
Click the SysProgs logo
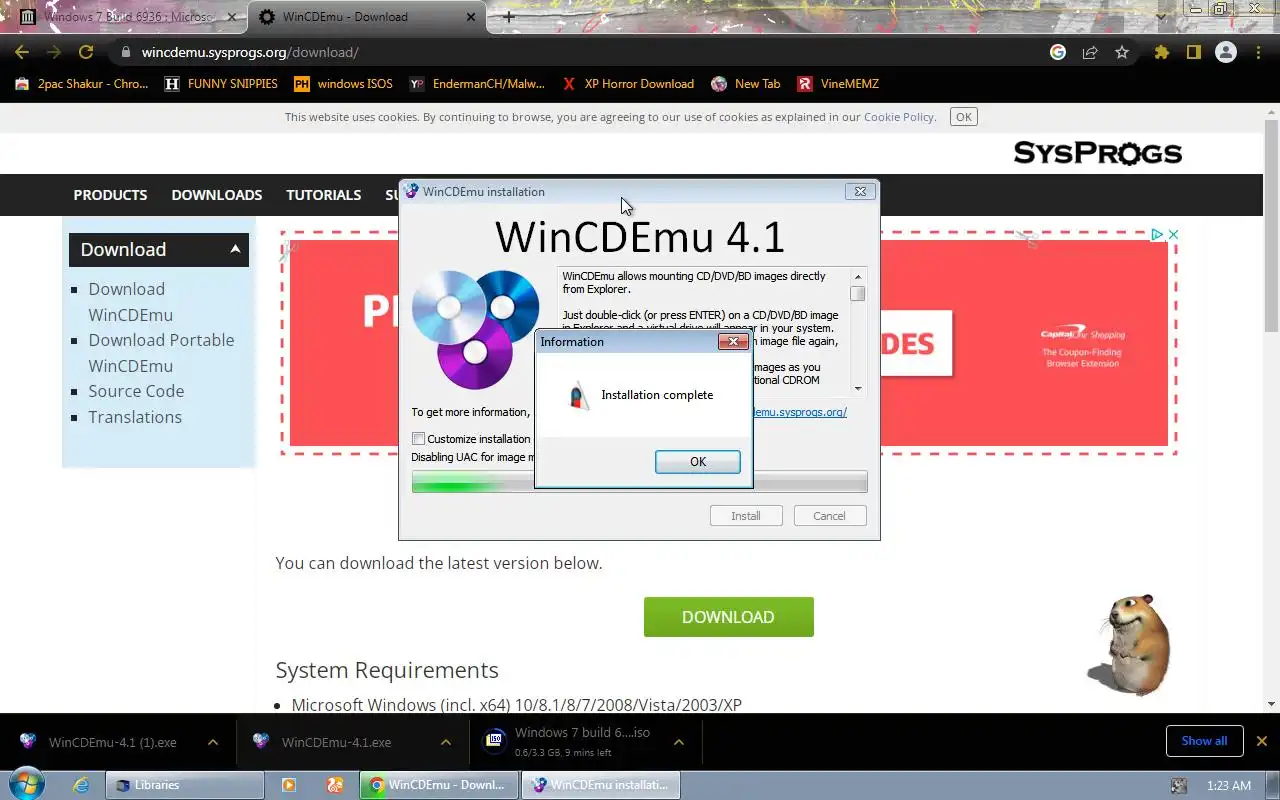point(1098,153)
